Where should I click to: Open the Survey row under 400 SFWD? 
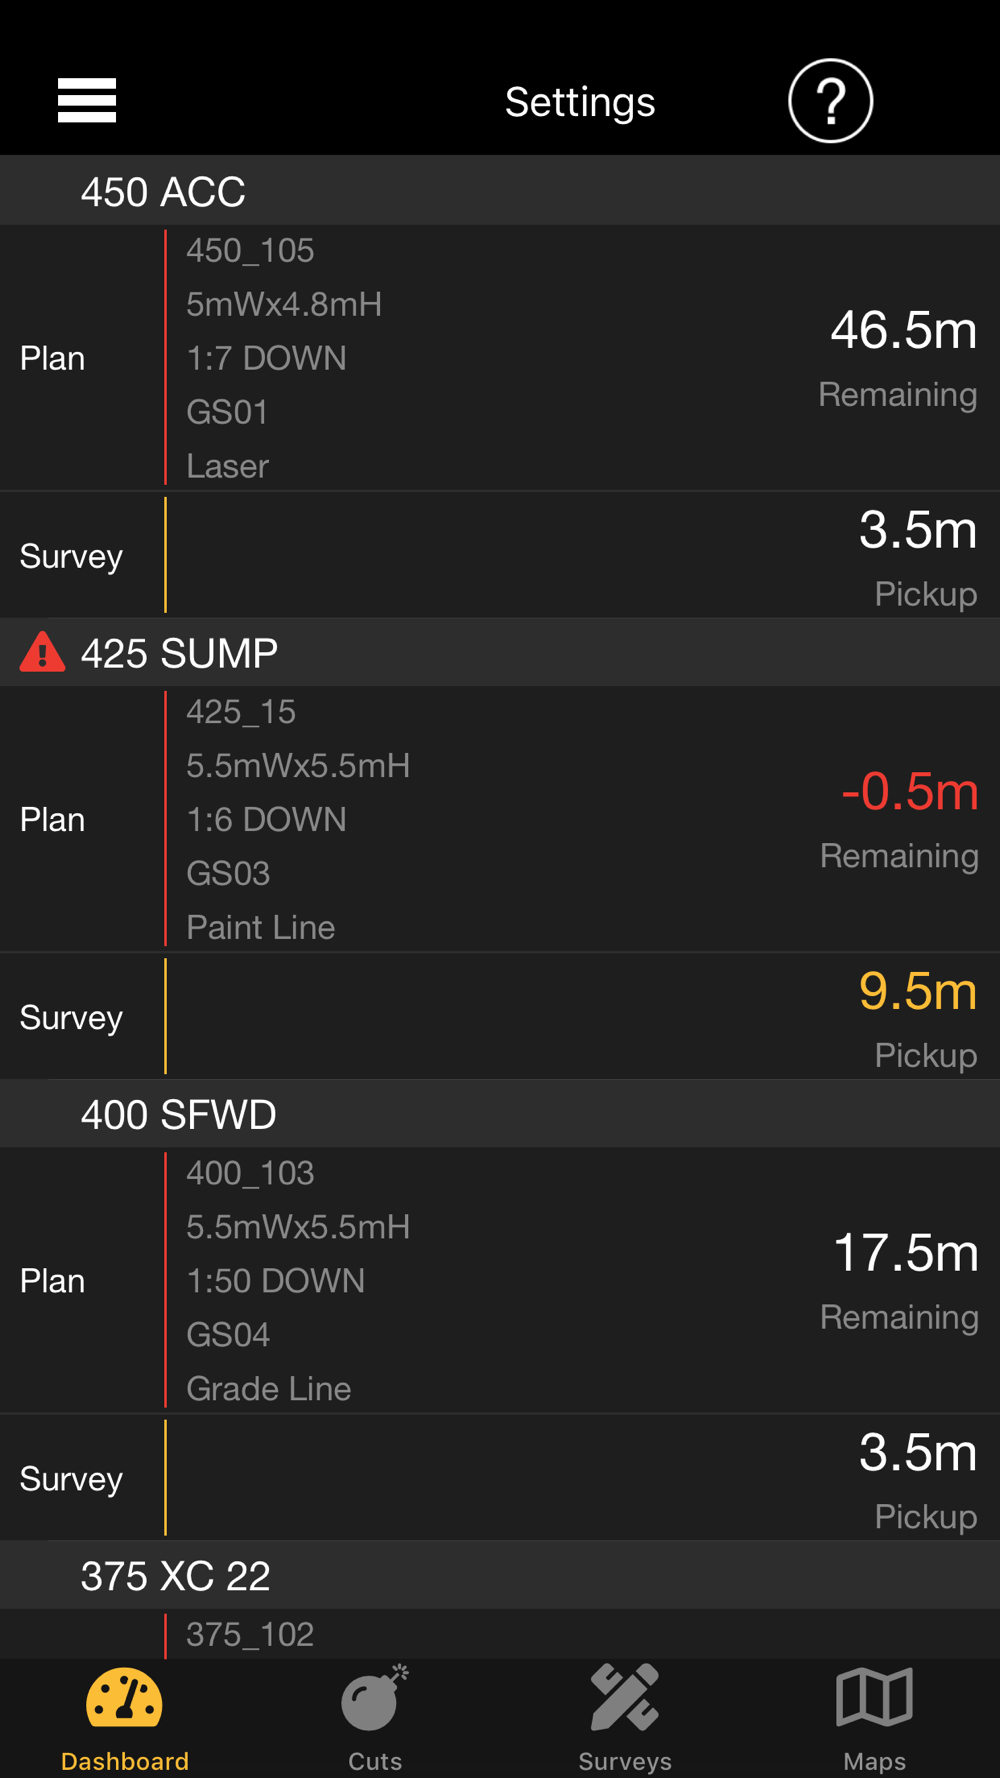click(500, 1478)
